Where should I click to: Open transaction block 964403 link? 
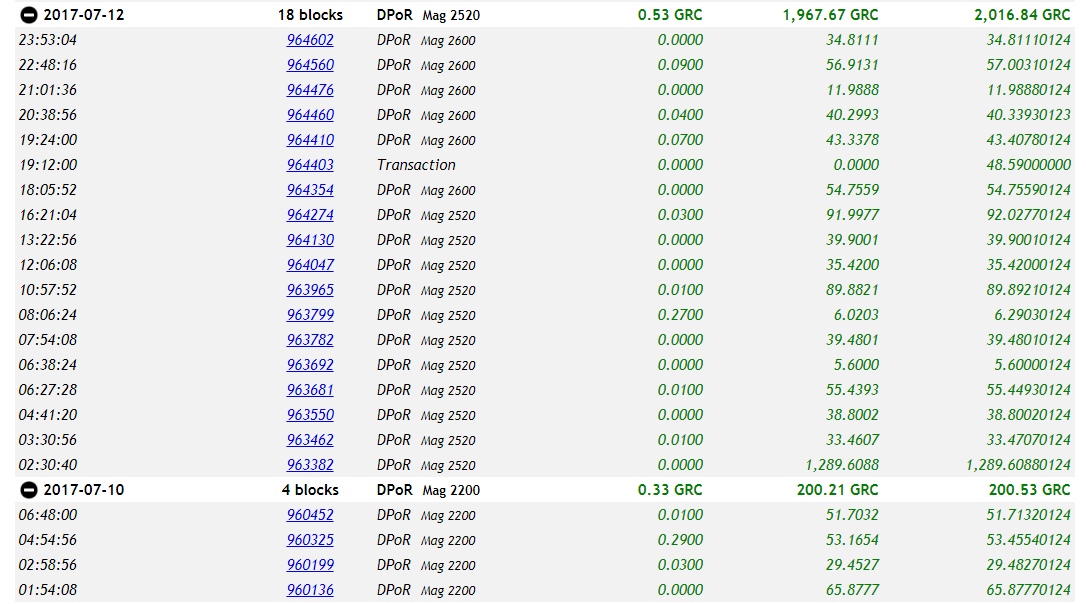[310, 165]
